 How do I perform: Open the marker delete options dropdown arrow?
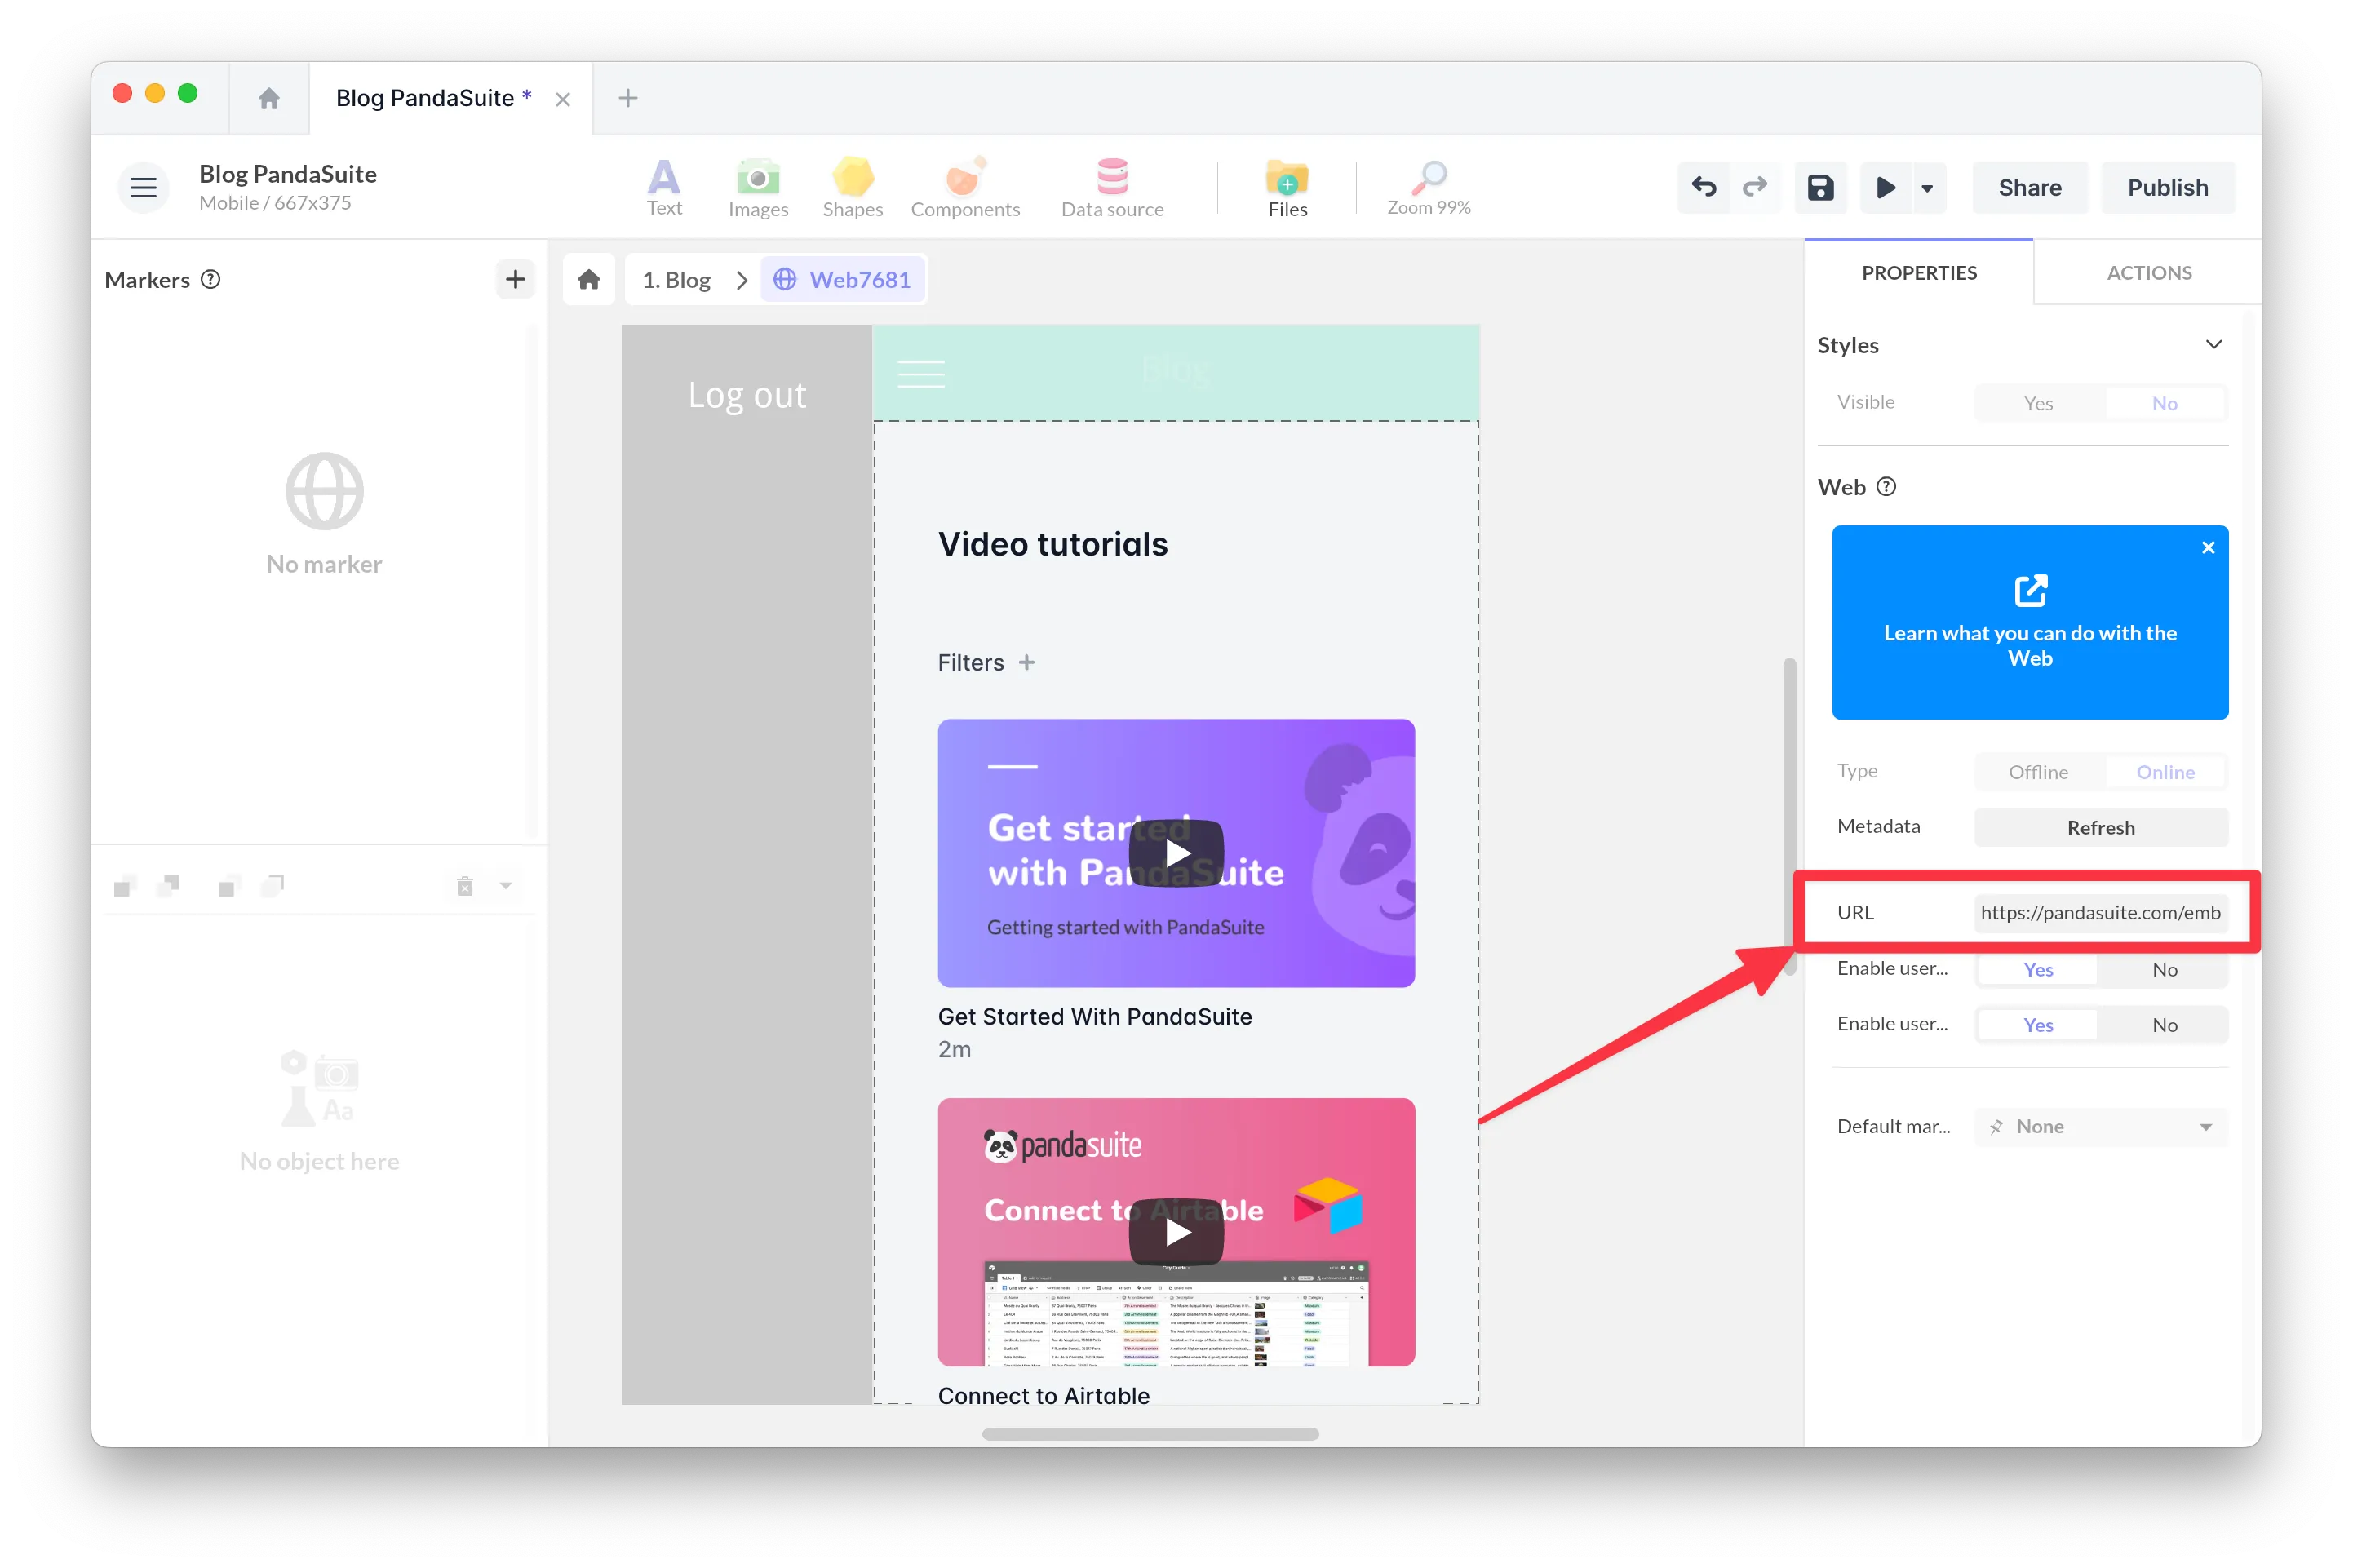tap(507, 885)
